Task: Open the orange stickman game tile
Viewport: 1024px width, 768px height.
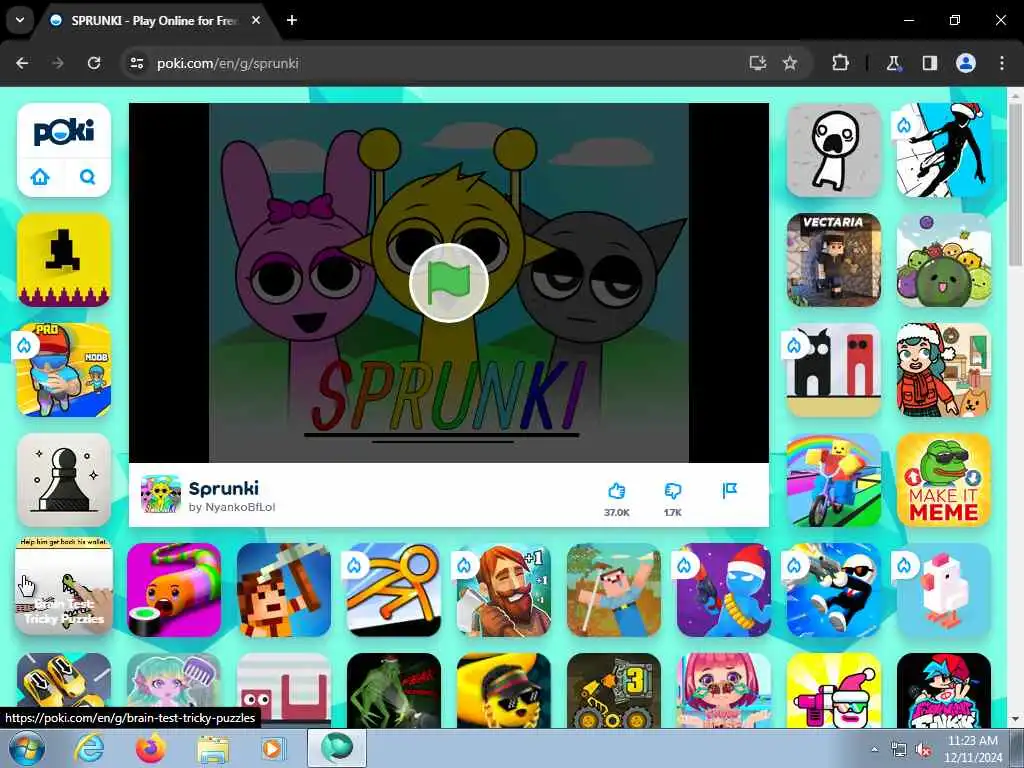Action: 394,590
